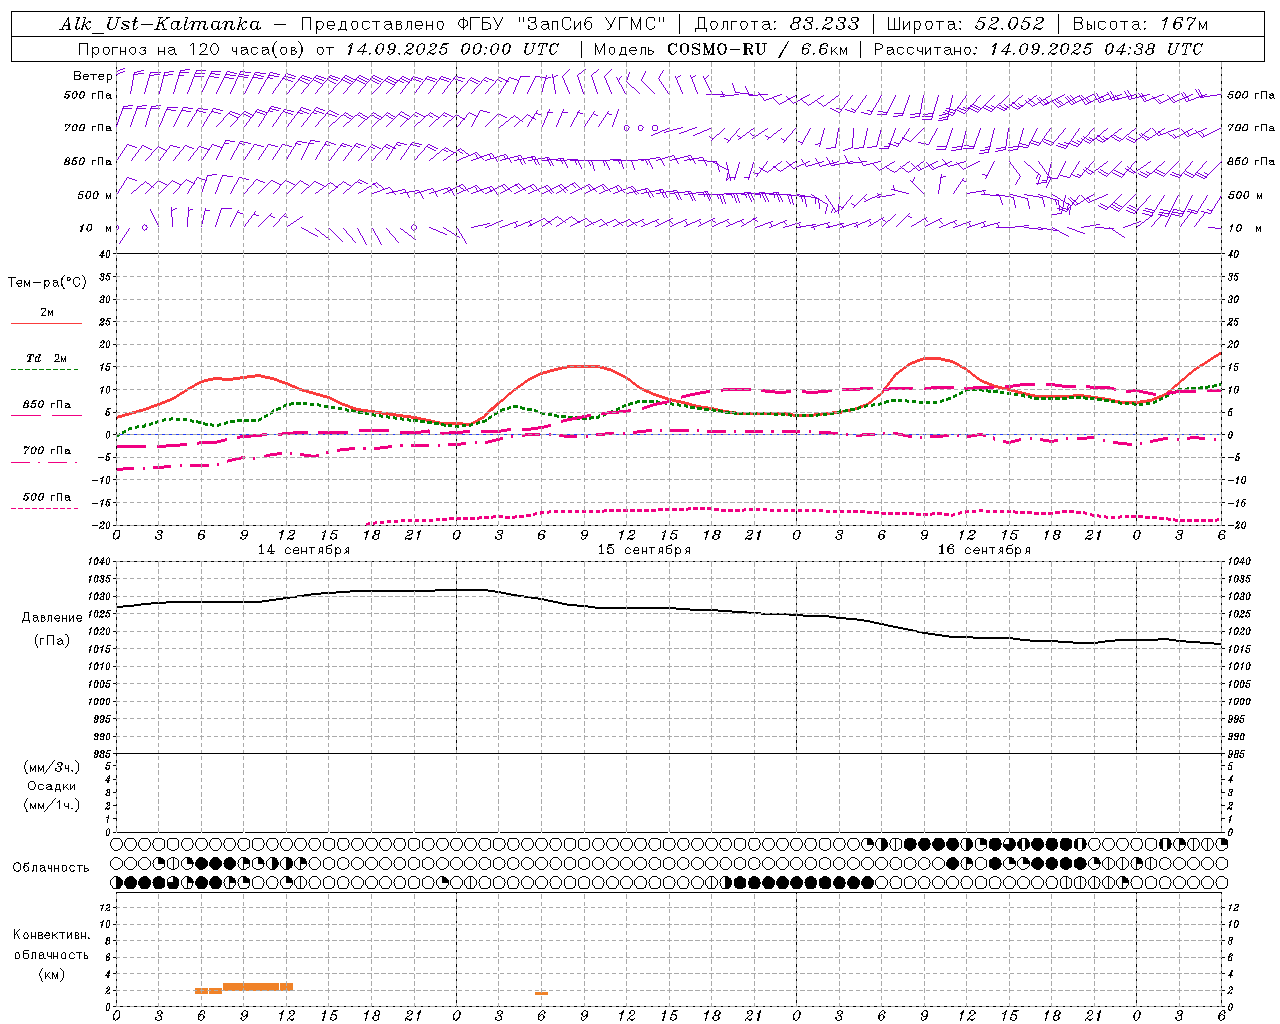Click the (гПа) pressure unit label
The height and width of the screenshot is (1024, 1280).
tap(52, 640)
